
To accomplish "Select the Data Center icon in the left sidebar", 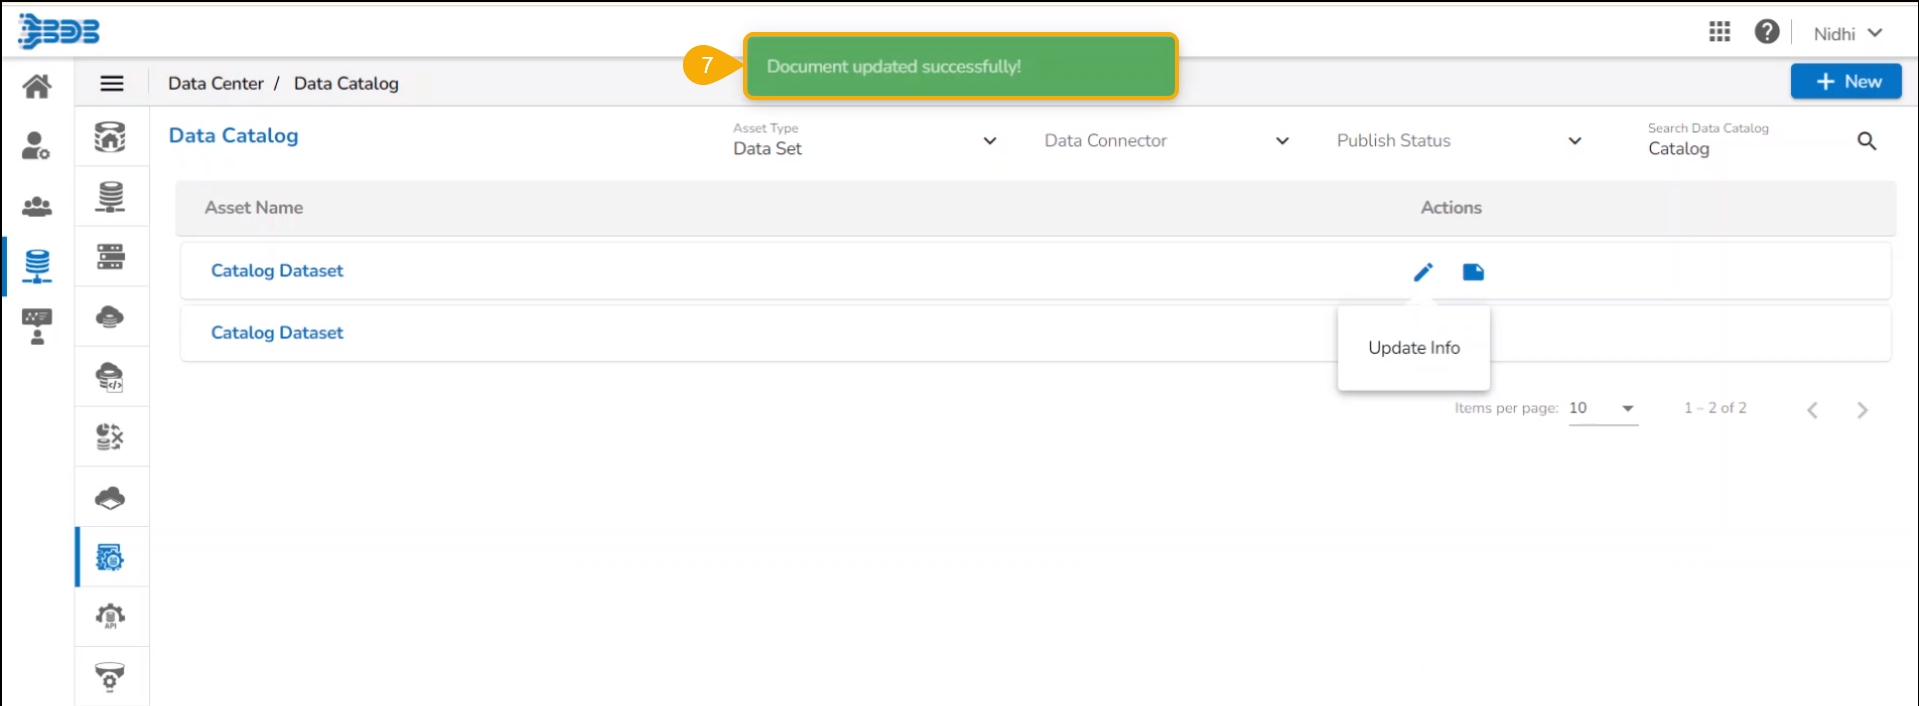I will [37, 266].
